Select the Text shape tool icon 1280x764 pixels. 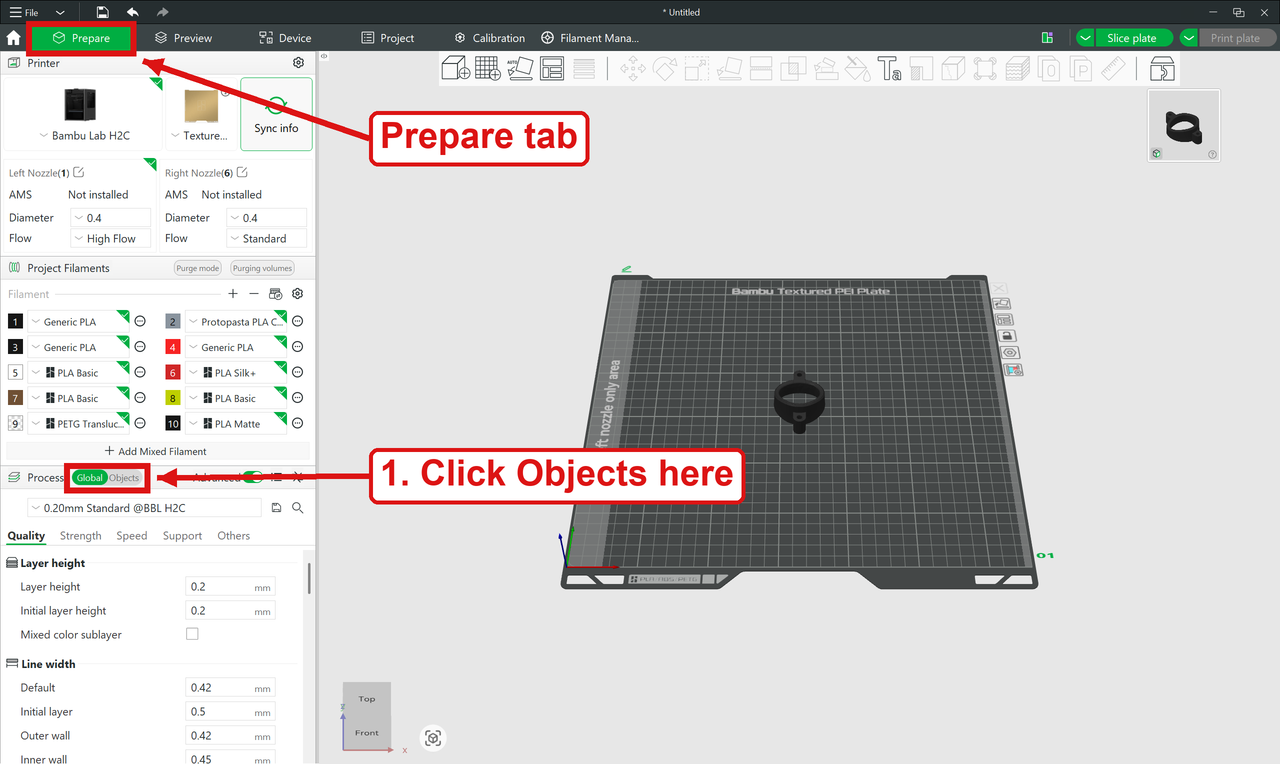[x=889, y=68]
